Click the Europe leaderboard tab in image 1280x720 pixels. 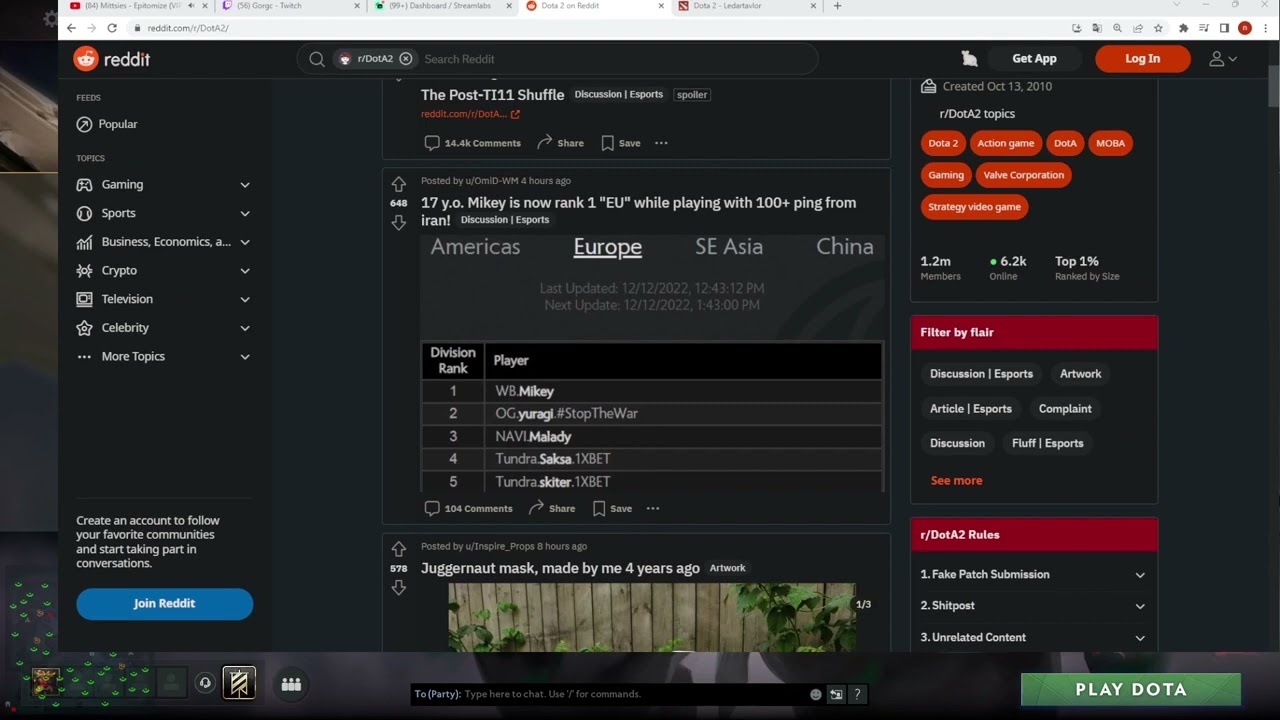point(607,247)
